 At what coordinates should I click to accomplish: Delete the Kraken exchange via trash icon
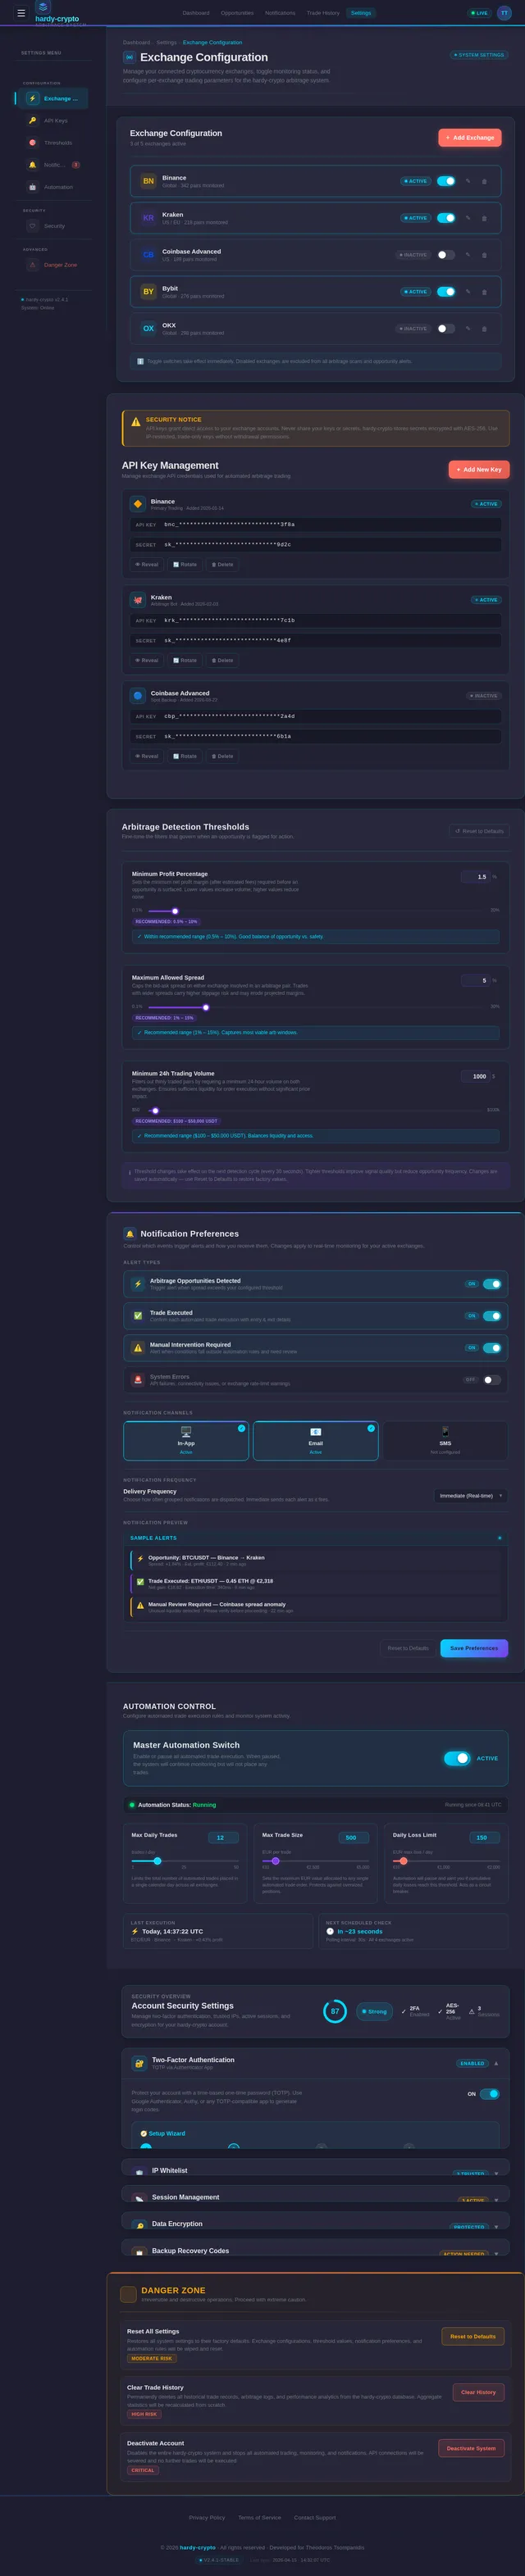484,218
